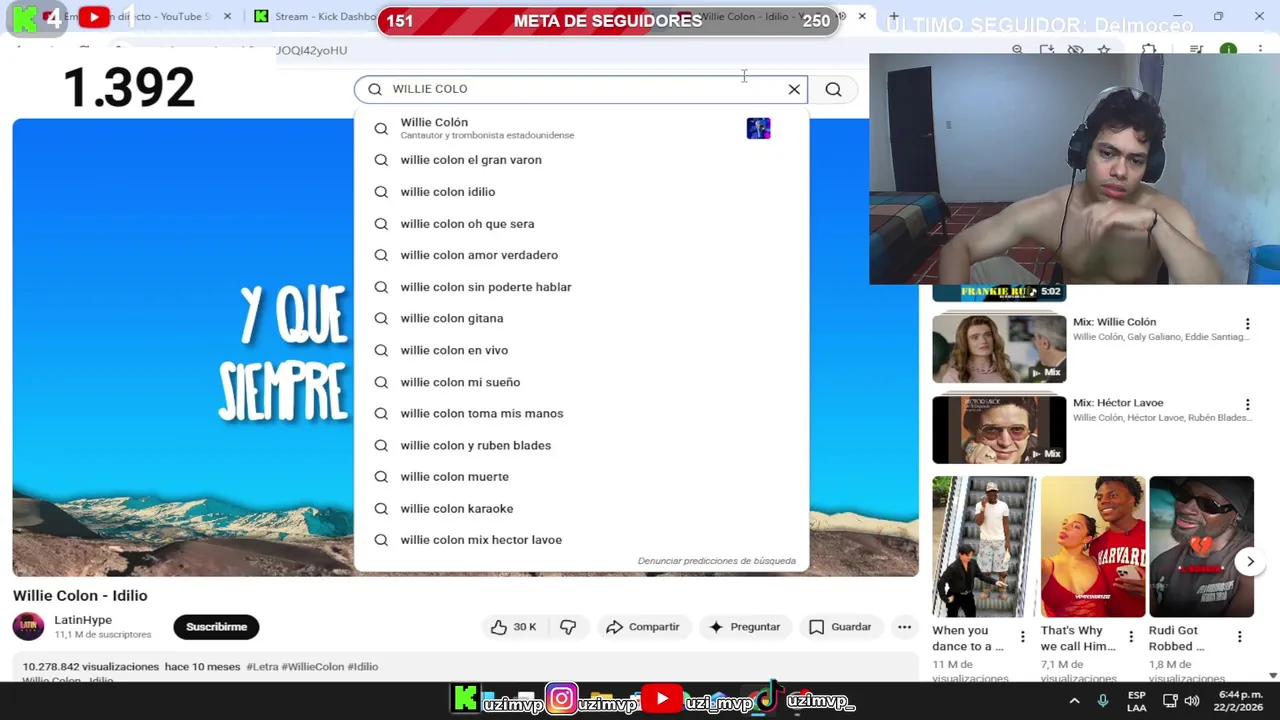Open a new browser tab with plus
This screenshot has width=1280, height=720.
pos(893,16)
